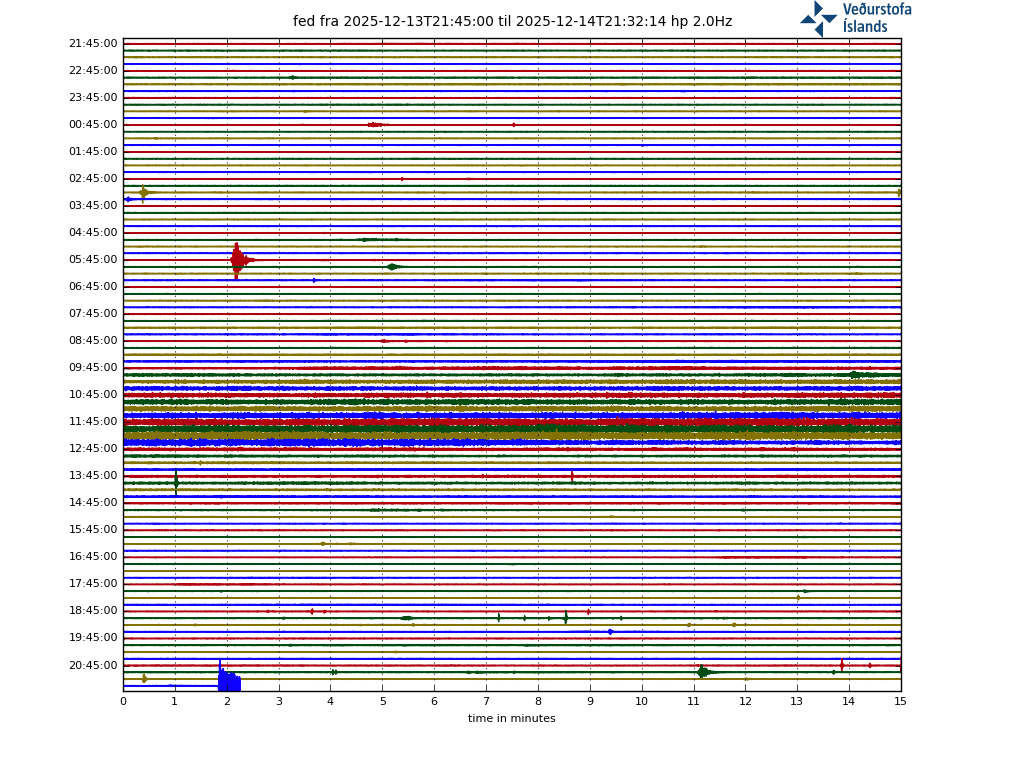The width and height of the screenshot is (1024, 768).
Task: Click the green event near minute 11 at bottom
Action: pos(703,672)
